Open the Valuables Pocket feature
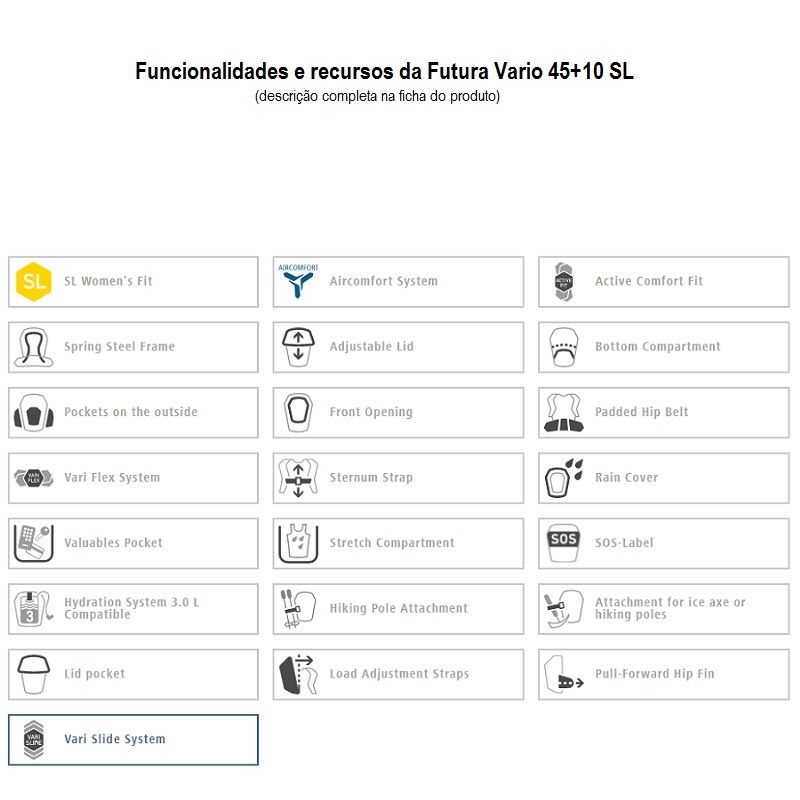The image size is (800, 800). coord(133,543)
